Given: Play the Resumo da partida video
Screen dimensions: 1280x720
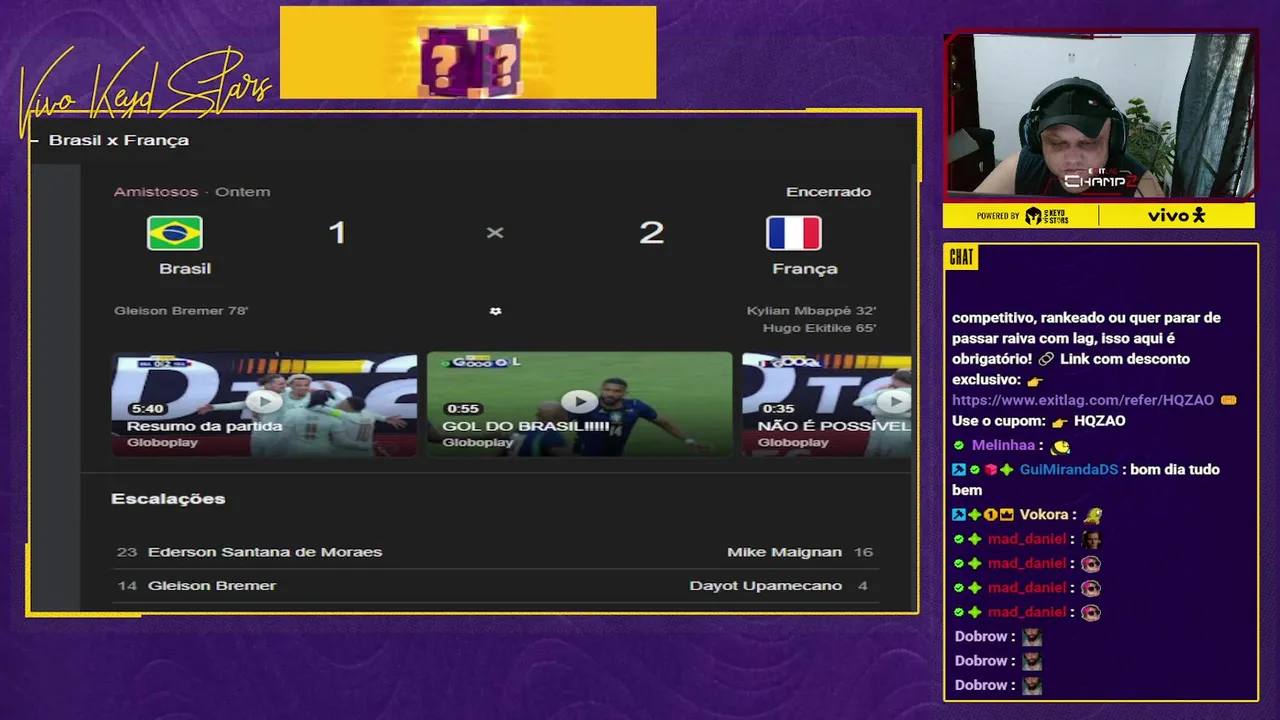Looking at the screenshot, I should click(264, 401).
